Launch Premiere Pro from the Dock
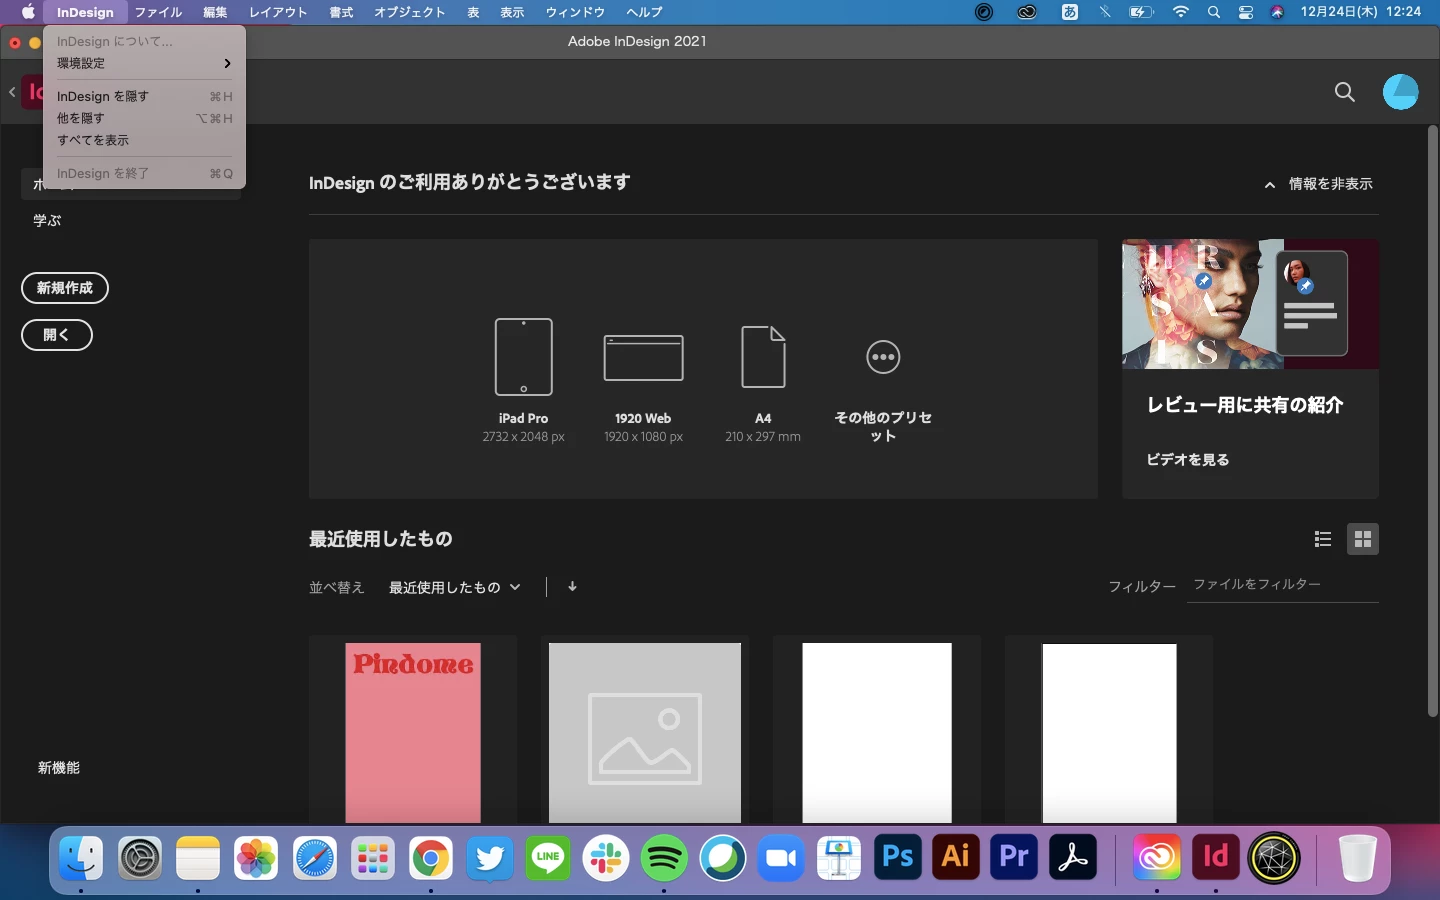Viewport: 1440px width, 900px height. (1014, 857)
